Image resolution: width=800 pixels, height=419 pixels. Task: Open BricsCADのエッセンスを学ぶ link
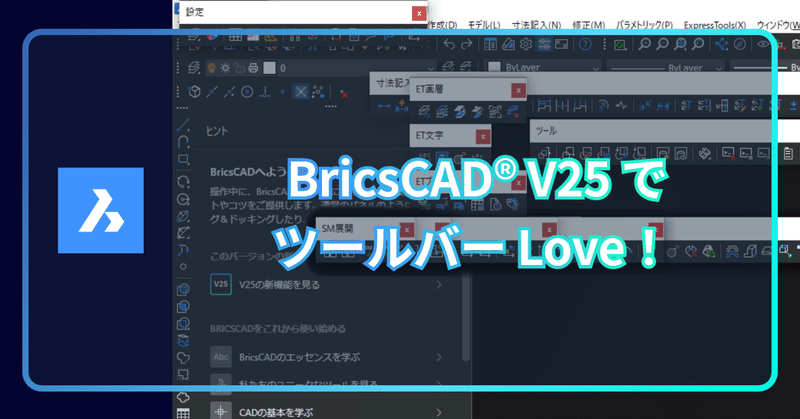click(x=299, y=357)
